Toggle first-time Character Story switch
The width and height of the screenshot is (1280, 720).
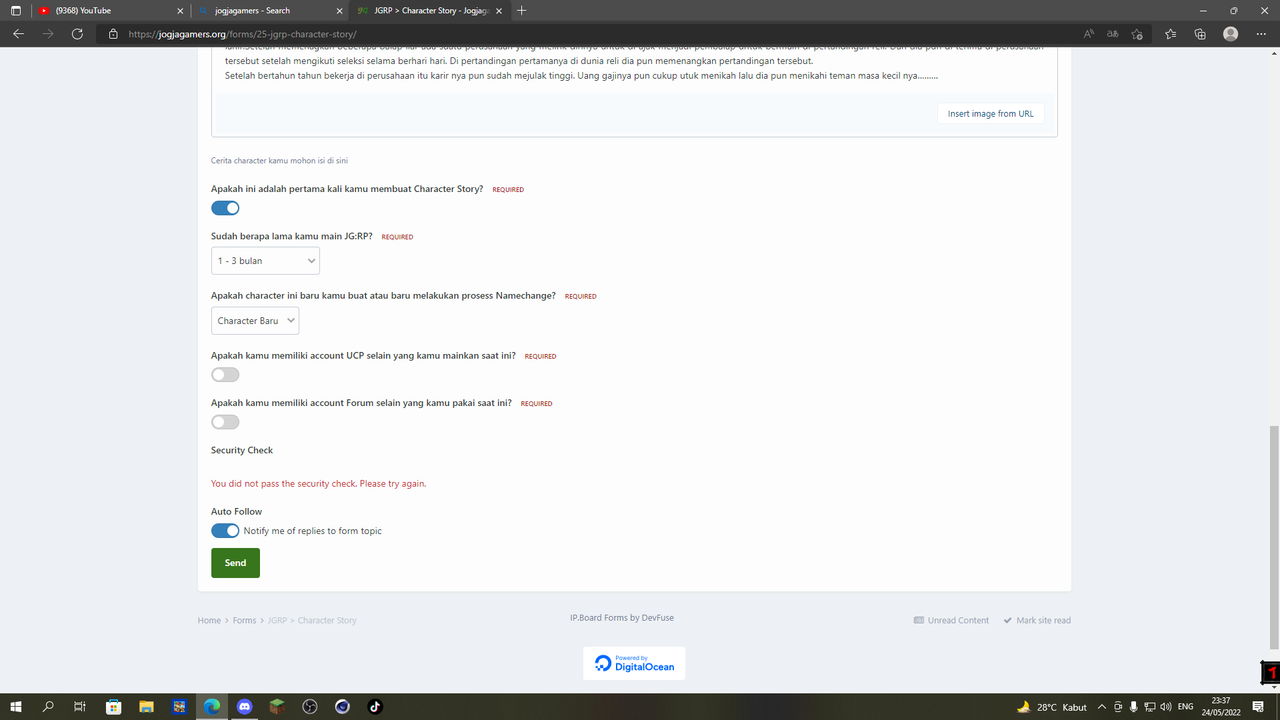225,208
